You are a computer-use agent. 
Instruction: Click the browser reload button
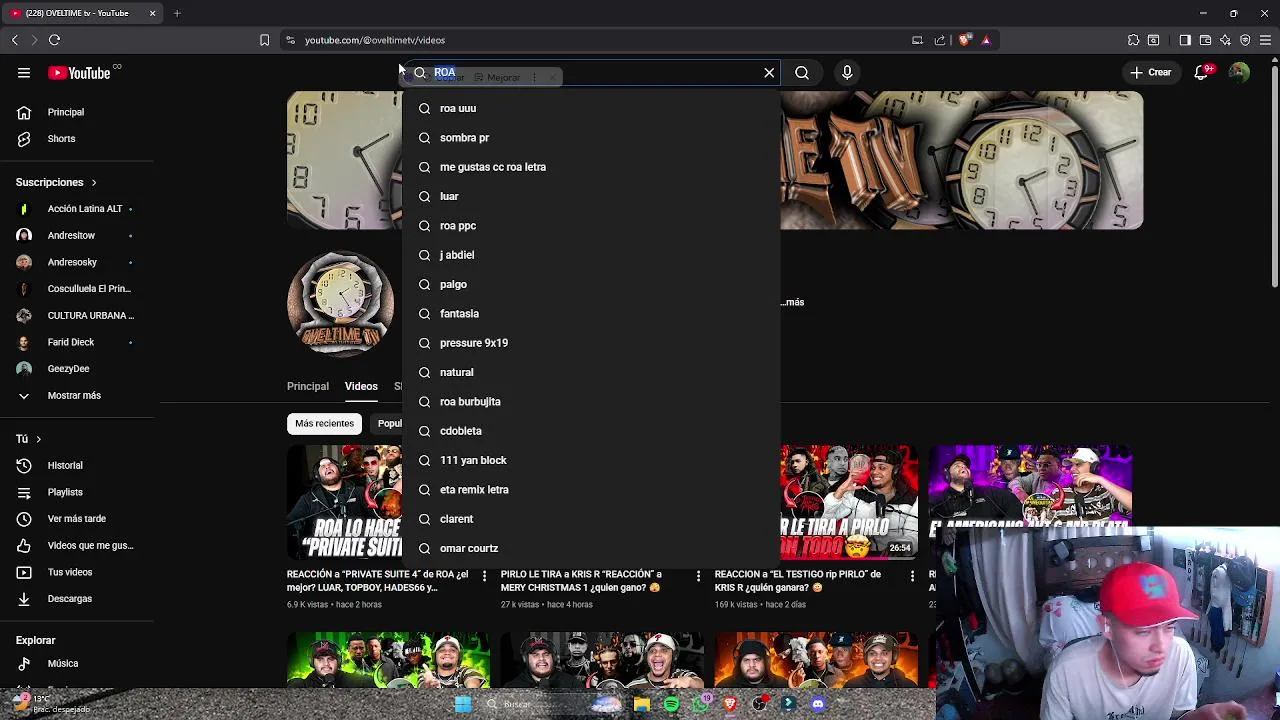[x=54, y=40]
